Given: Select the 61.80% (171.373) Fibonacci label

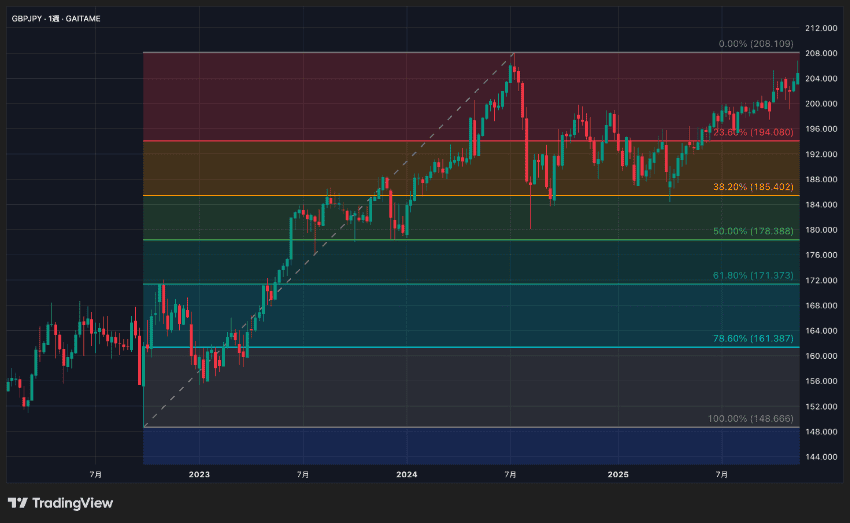Looking at the screenshot, I should coord(753,275).
